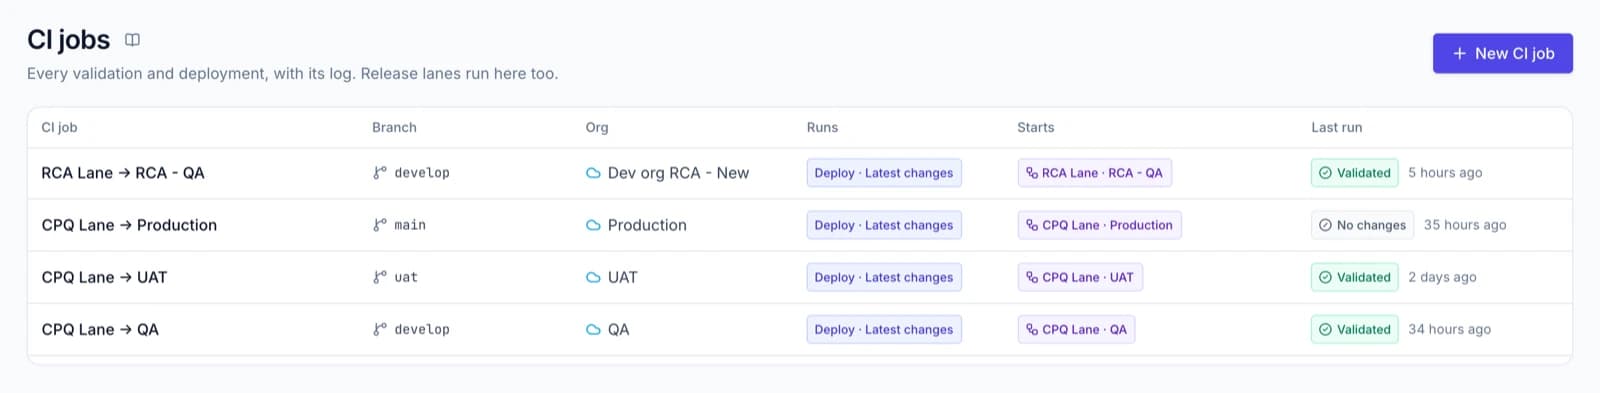1600x393 pixels.
Task: Click the CI job column header
Action: [59, 127]
